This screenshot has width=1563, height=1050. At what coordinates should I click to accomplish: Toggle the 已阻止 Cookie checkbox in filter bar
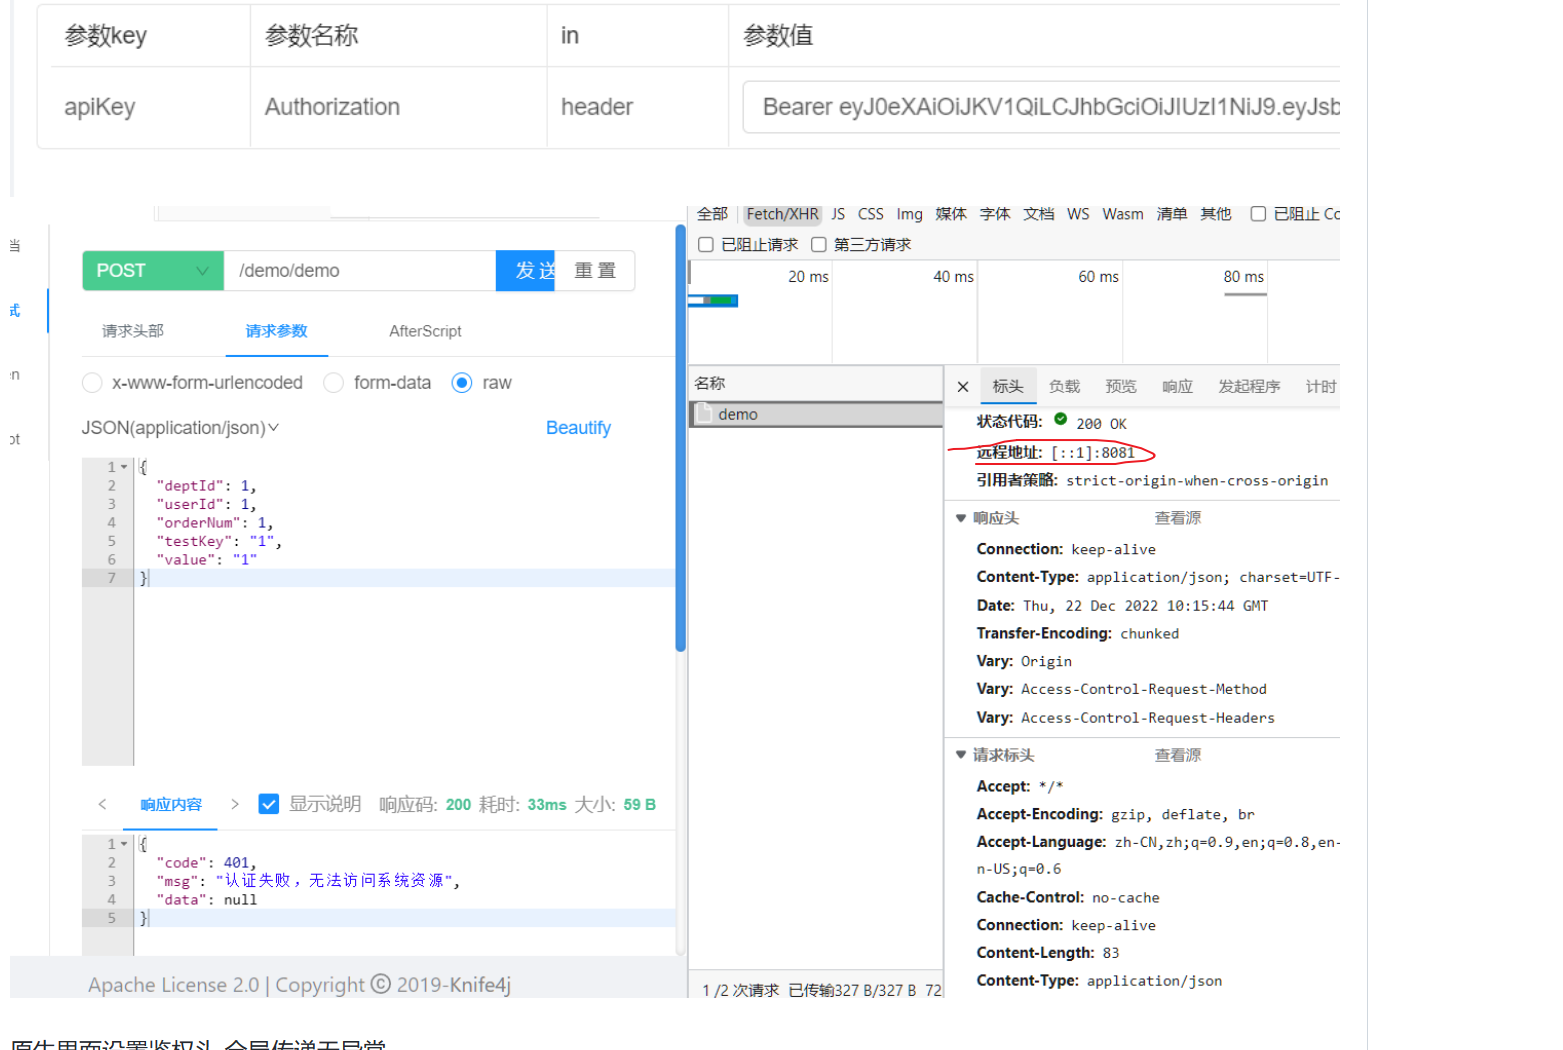(x=1258, y=214)
